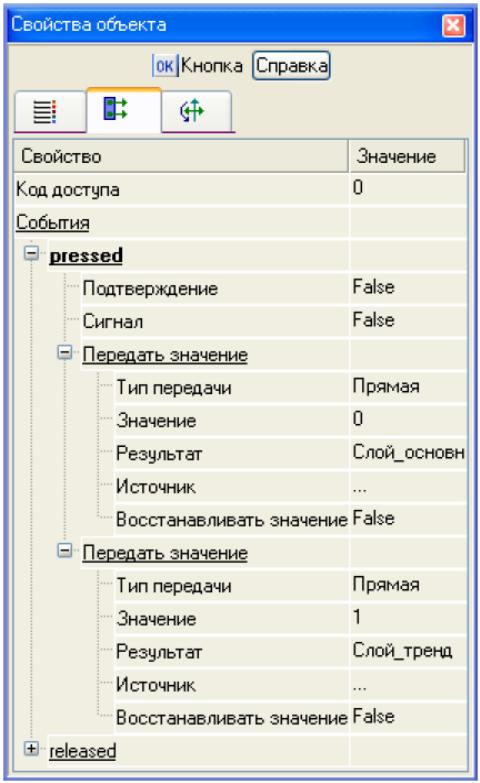Image resolution: width=480 pixels, height=783 pixels.
Task: Select the released event label
Action: click(x=82, y=751)
